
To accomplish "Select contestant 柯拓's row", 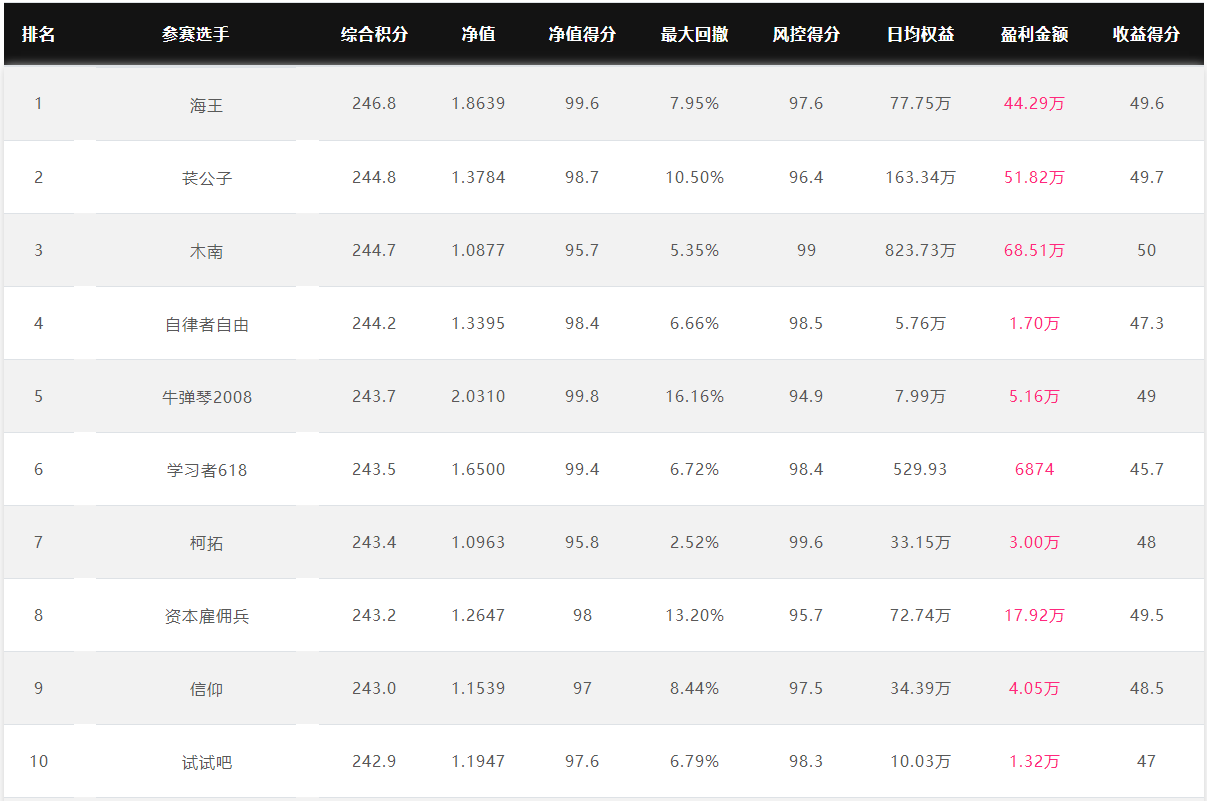I will click(x=604, y=542).
